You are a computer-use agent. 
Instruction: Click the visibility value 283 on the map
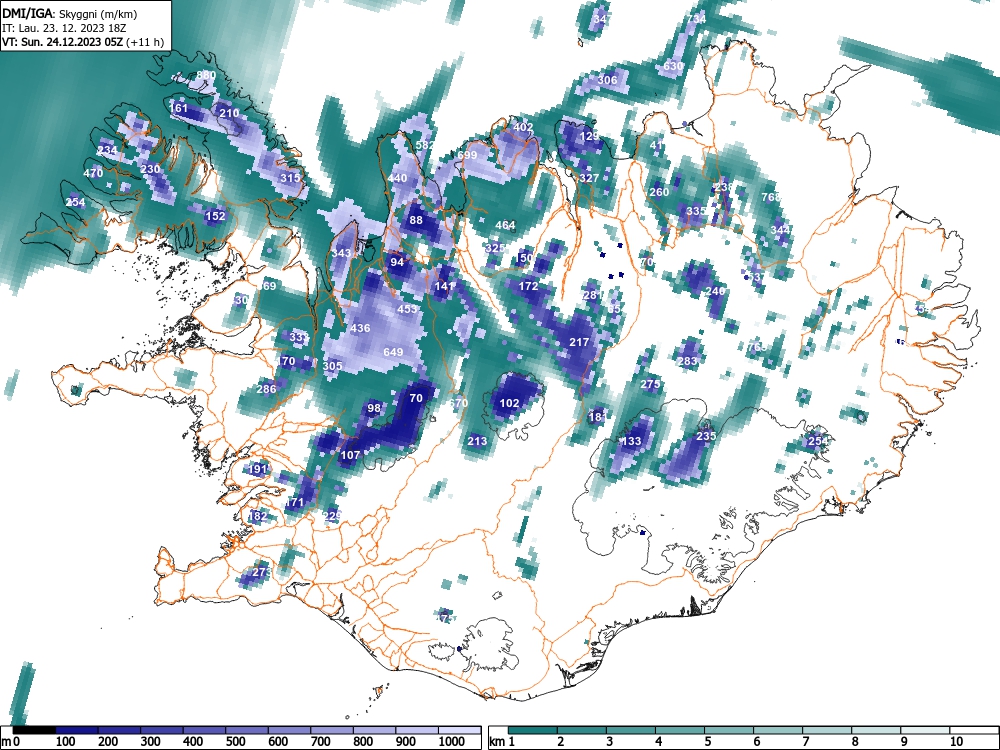pos(688,361)
